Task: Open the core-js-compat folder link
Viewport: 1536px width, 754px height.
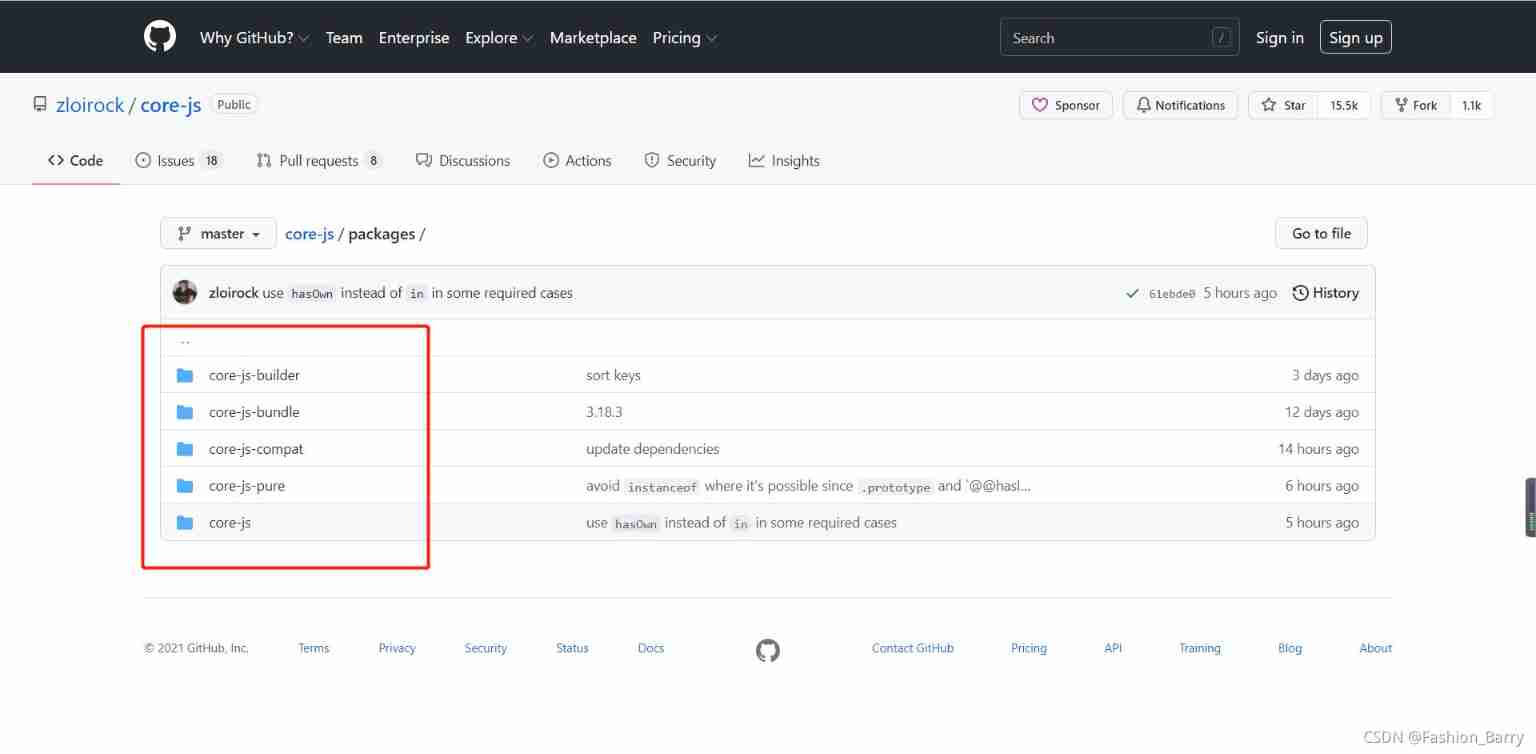Action: 256,449
